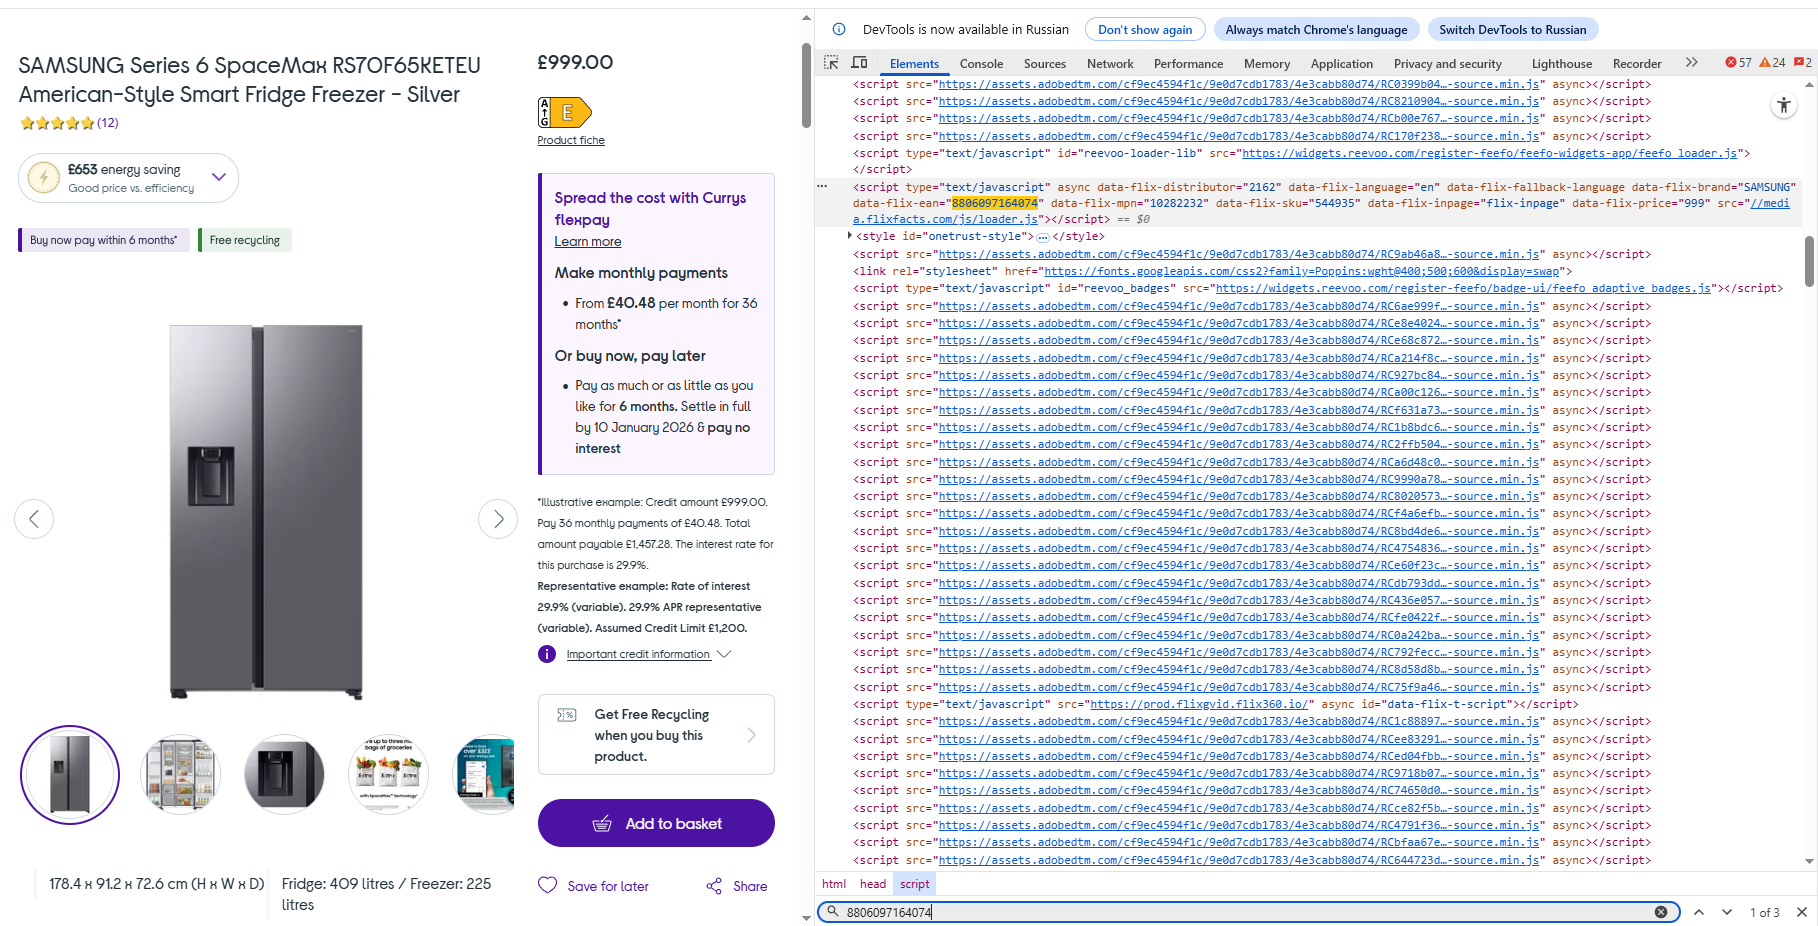
Task: Open the warnings count indicator showing 24
Action: pyautogui.click(x=1772, y=62)
